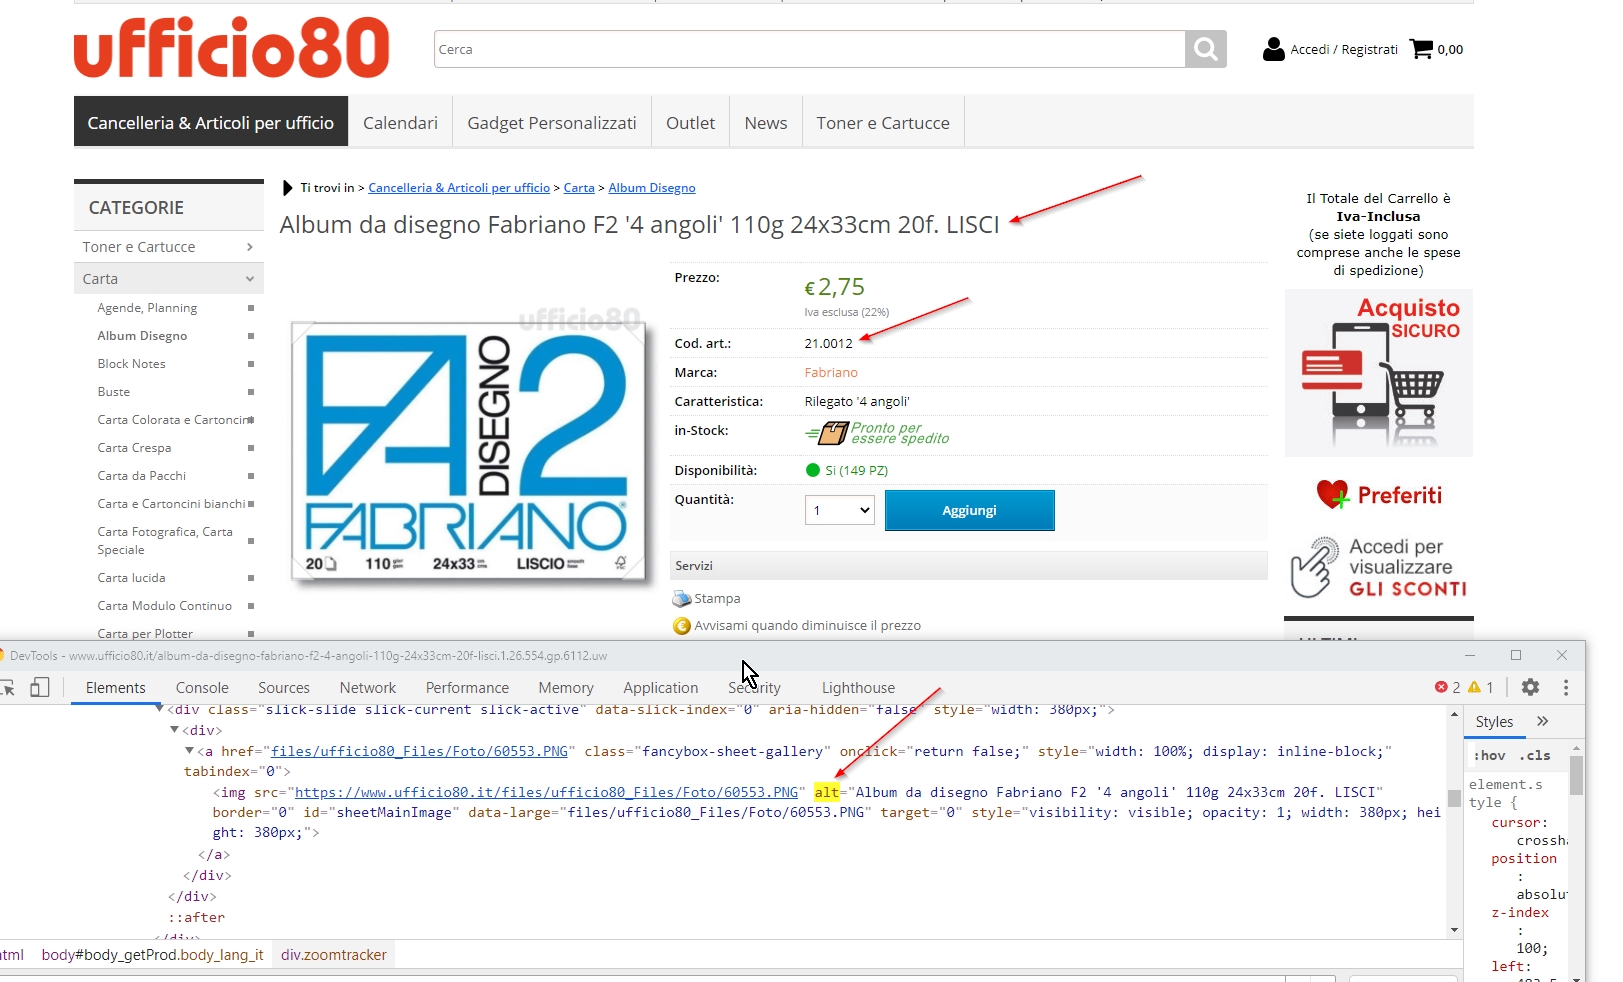The height and width of the screenshot is (982, 1623).
Task: Switch to the Console tab
Action: 202,688
